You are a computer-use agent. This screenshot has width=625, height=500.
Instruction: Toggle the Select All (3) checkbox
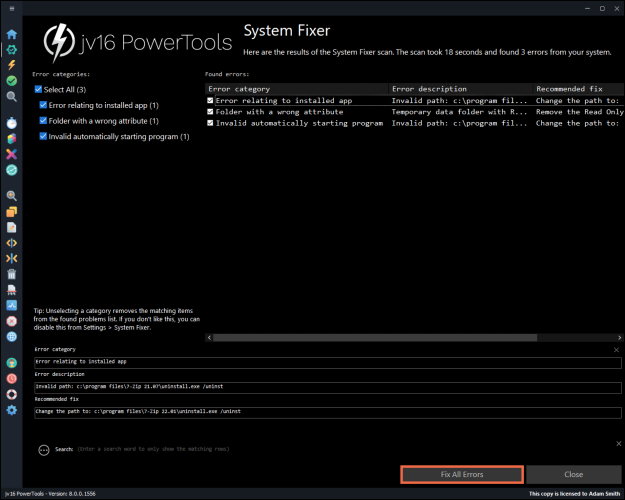point(38,89)
